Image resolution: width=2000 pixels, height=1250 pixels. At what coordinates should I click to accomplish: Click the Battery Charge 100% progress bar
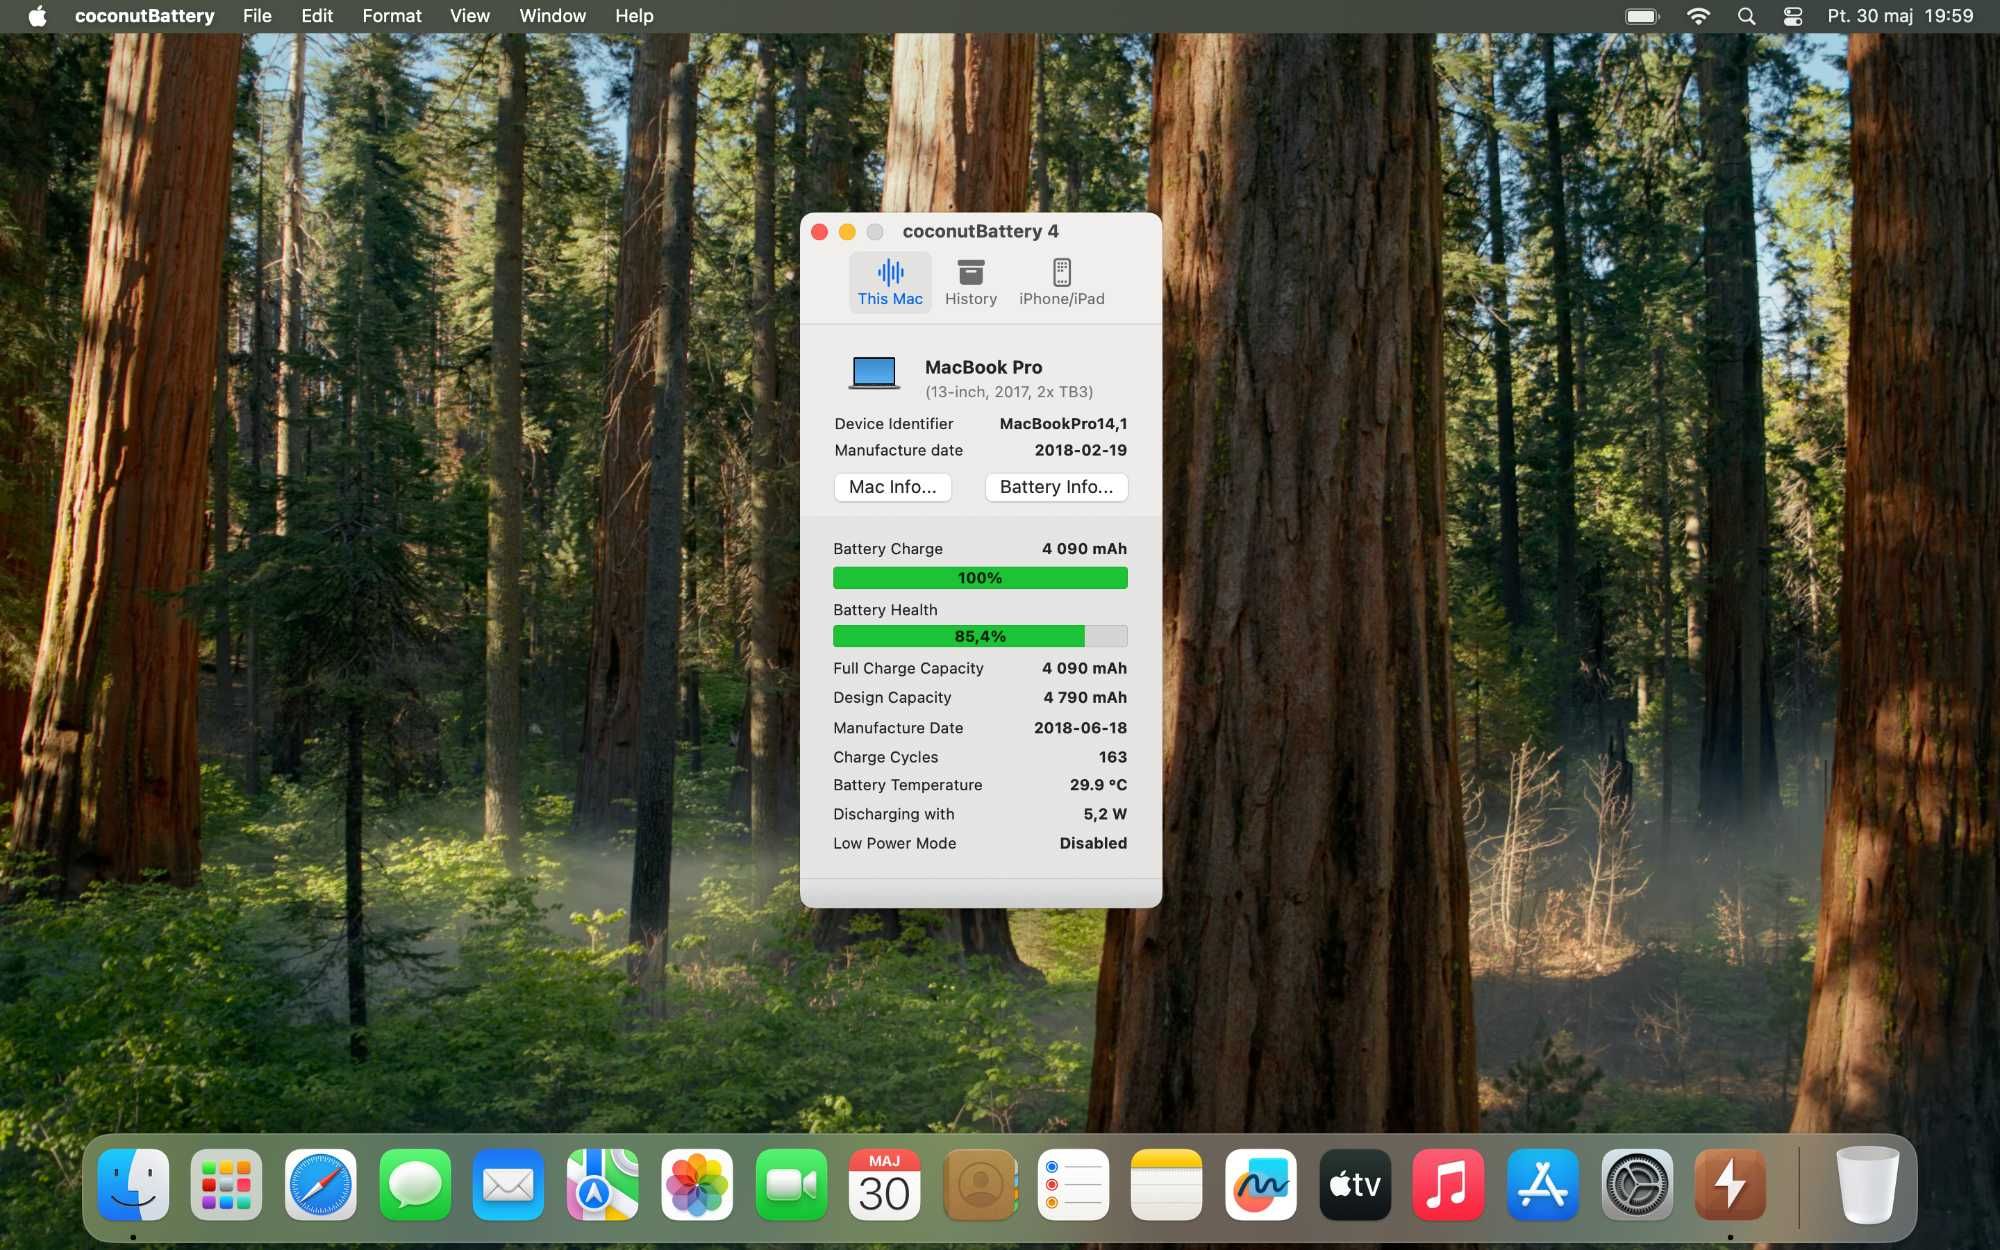980,578
